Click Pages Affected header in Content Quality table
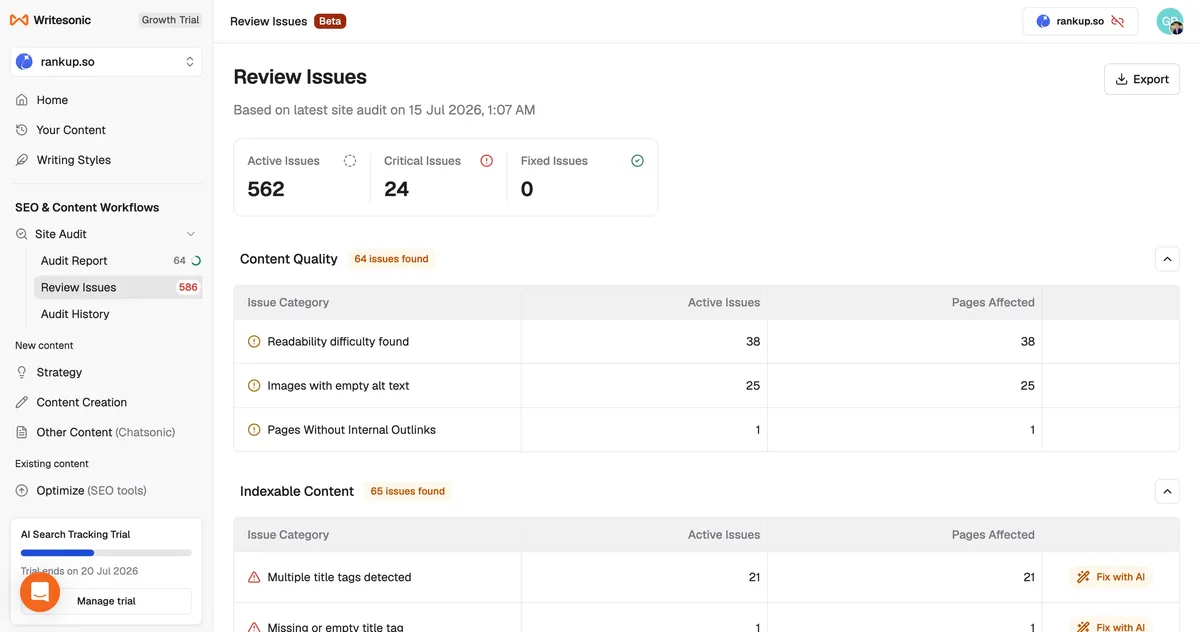Screen dimensions: 1200x632 993,302
